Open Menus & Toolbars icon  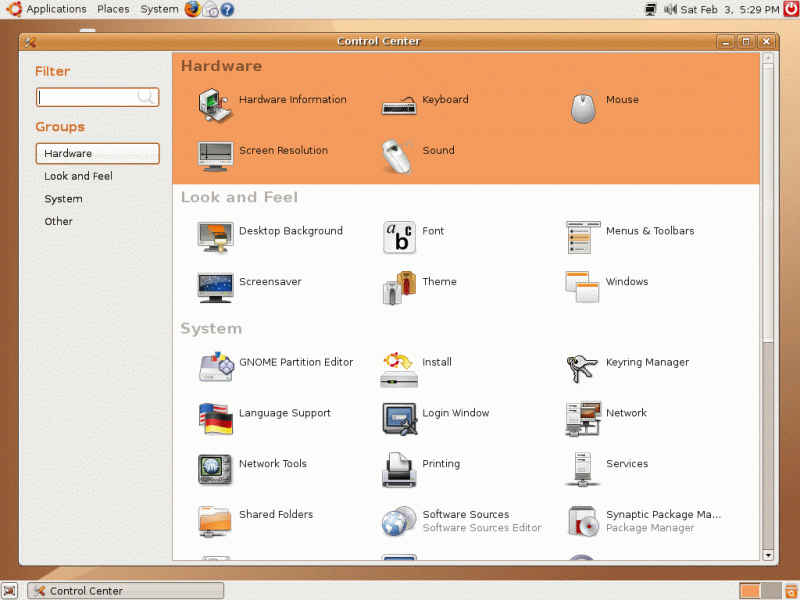tap(583, 237)
